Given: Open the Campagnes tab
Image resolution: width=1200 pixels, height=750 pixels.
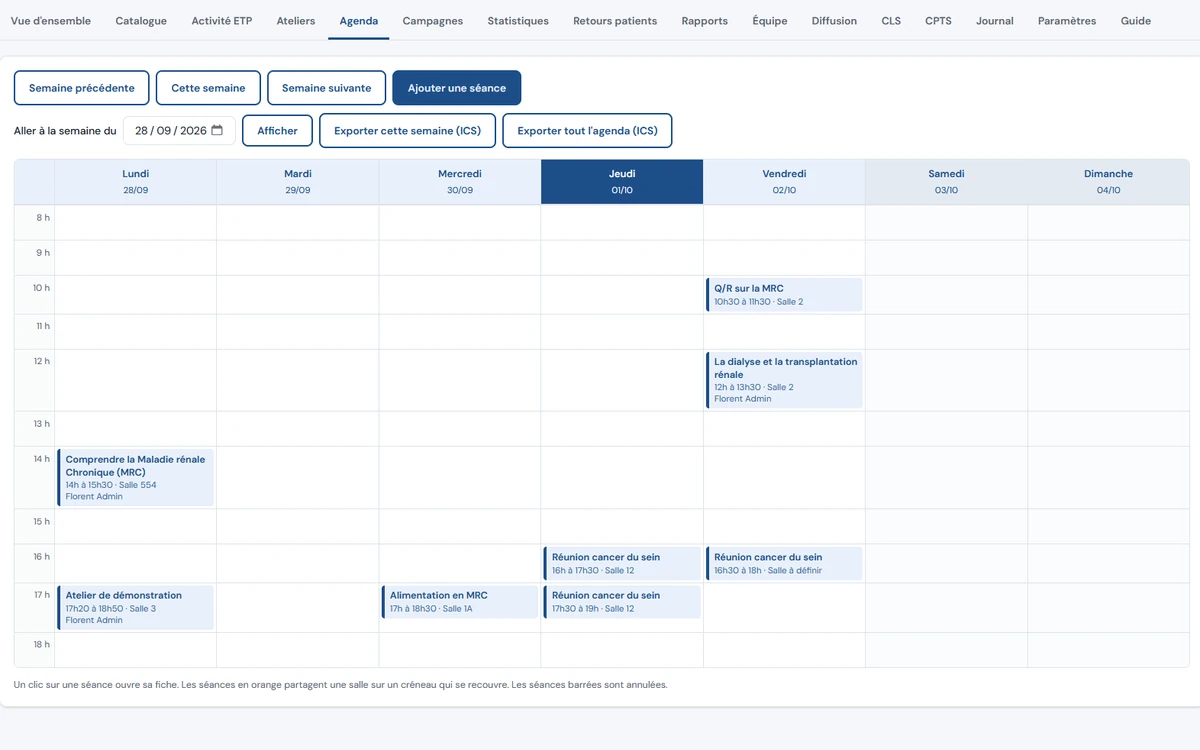Looking at the screenshot, I should tap(433, 21).
